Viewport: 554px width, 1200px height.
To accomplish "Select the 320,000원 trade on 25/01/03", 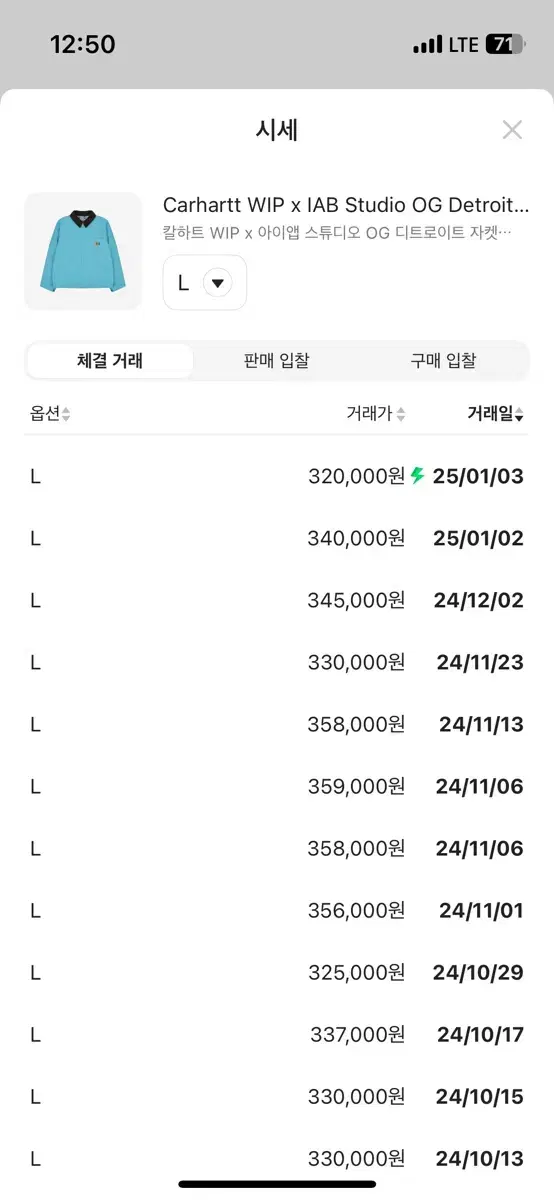I will [277, 476].
